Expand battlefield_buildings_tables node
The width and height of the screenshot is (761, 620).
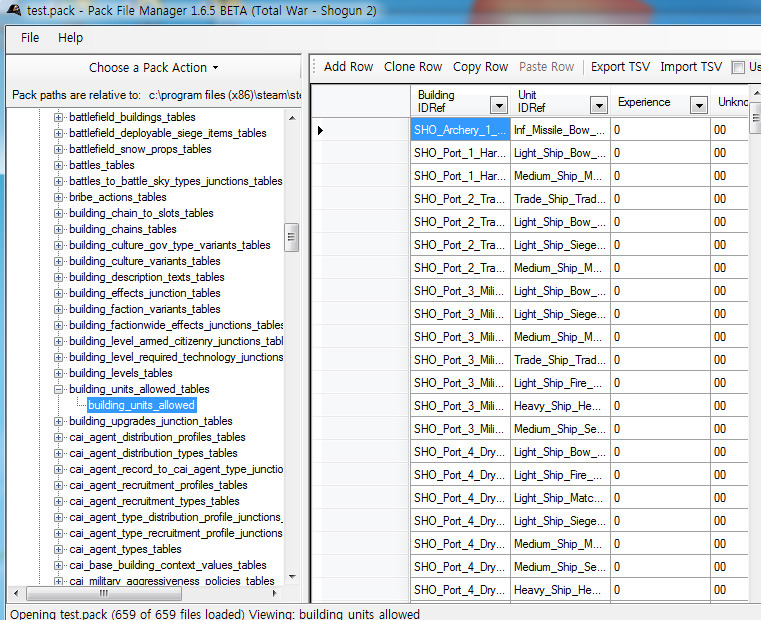click(x=58, y=117)
